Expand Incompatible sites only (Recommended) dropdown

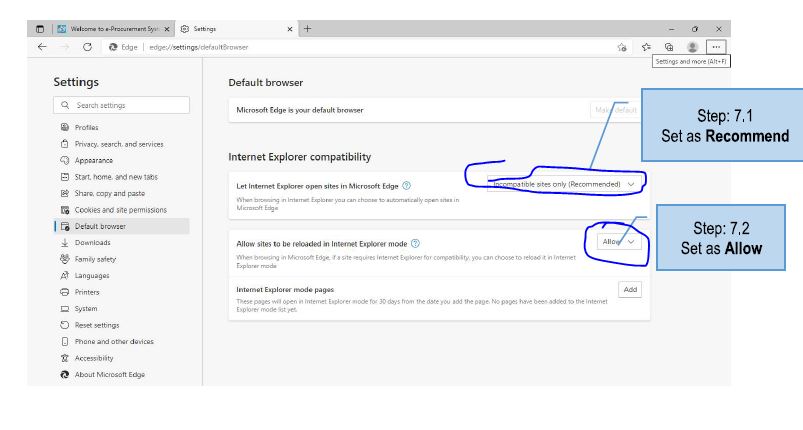[565, 184]
